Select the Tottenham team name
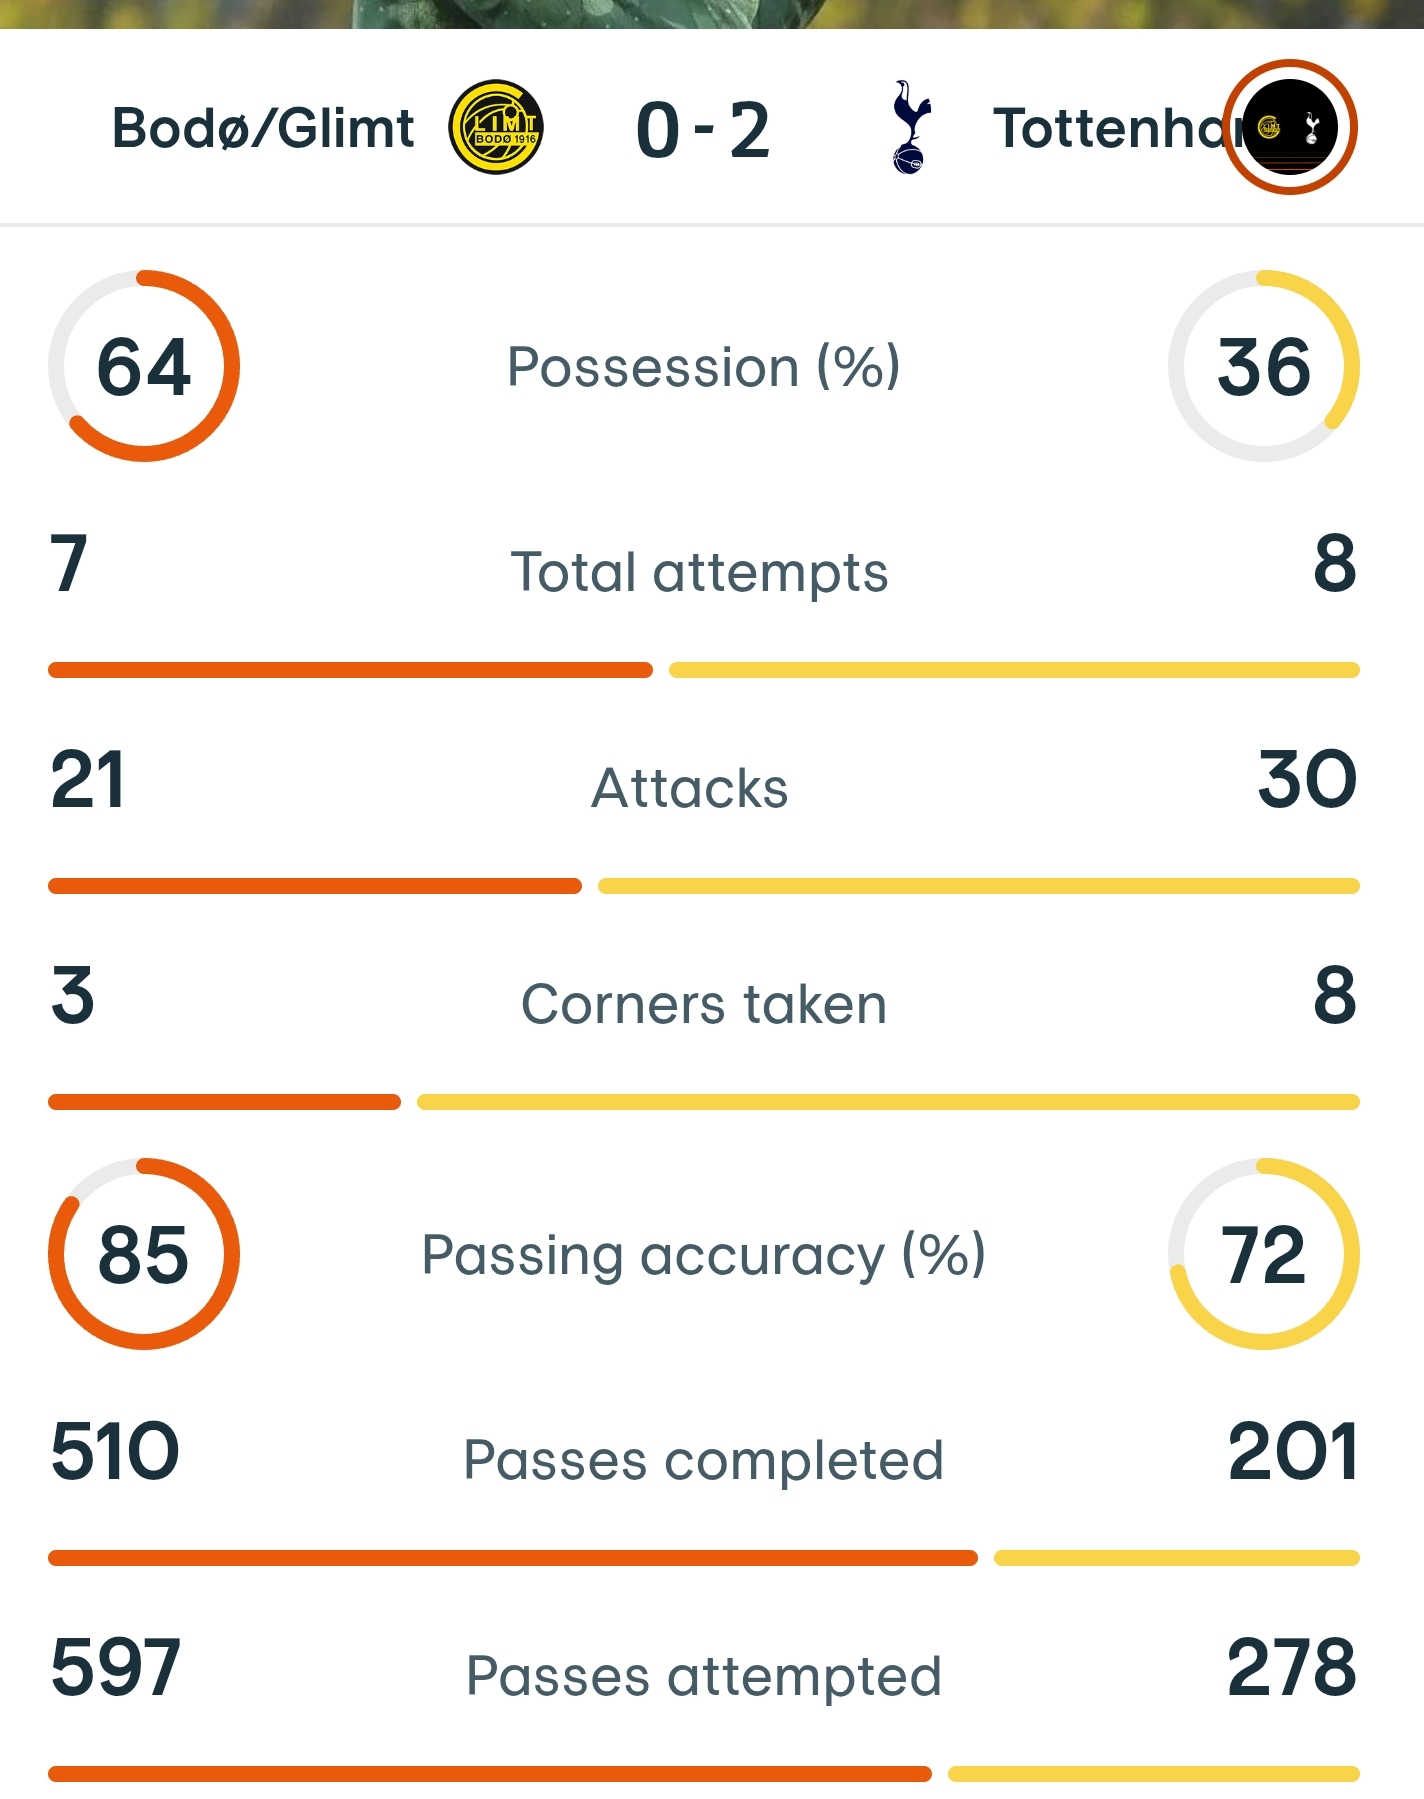Image resolution: width=1424 pixels, height=1799 pixels. (x=1105, y=128)
